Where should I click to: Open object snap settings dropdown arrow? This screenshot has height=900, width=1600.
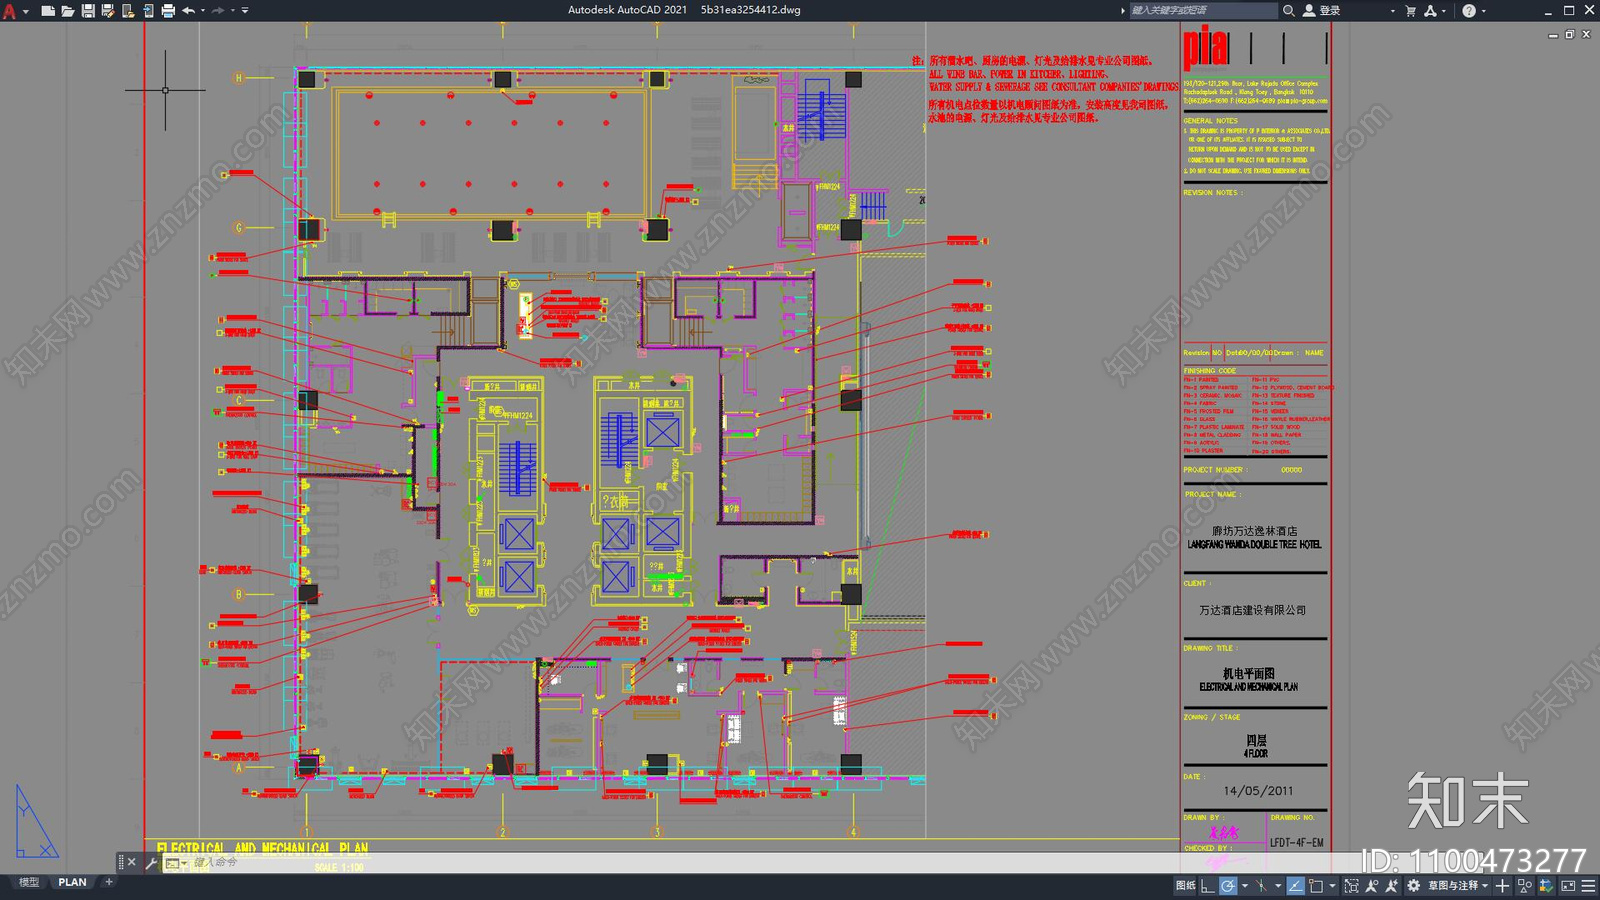(x=1332, y=885)
